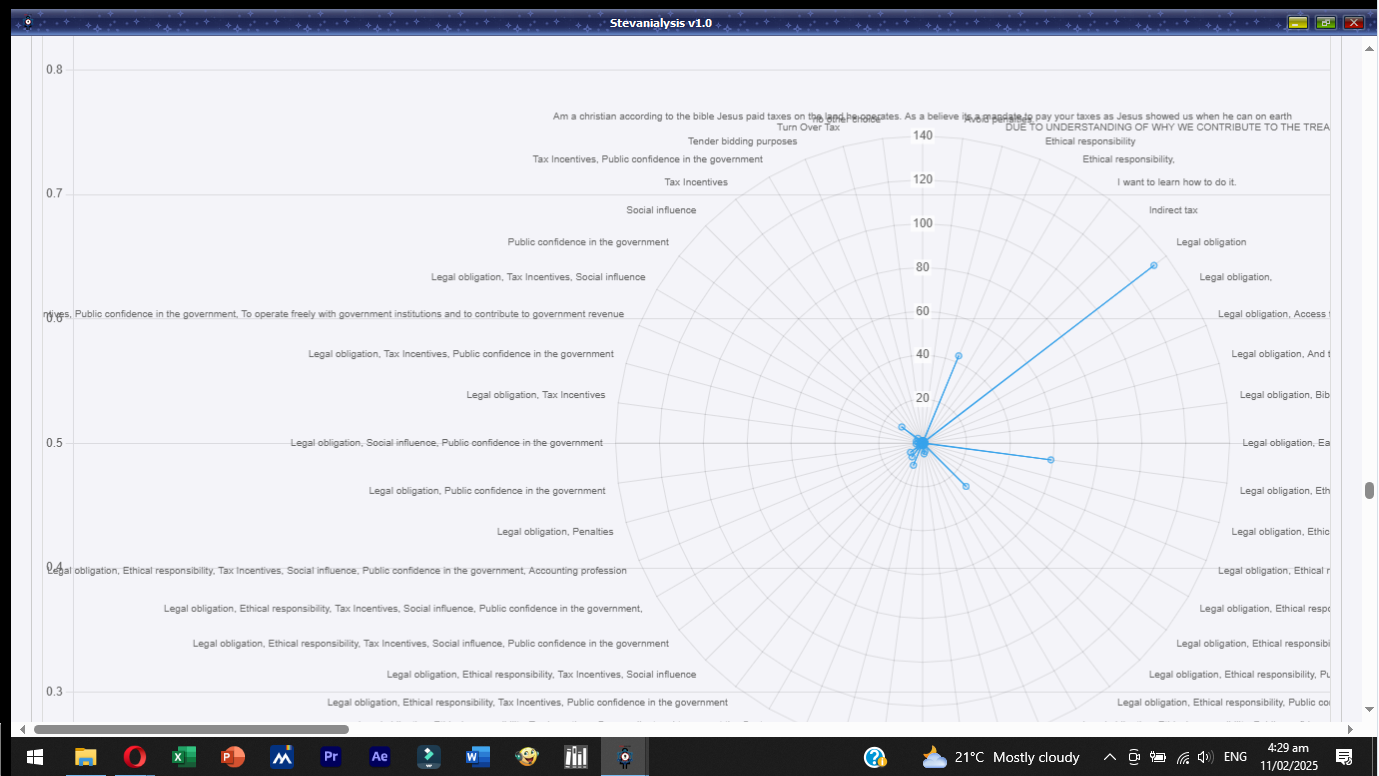Image resolution: width=1379 pixels, height=776 pixels.
Task: Switch input language via ENG indicator
Action: [1235, 757]
